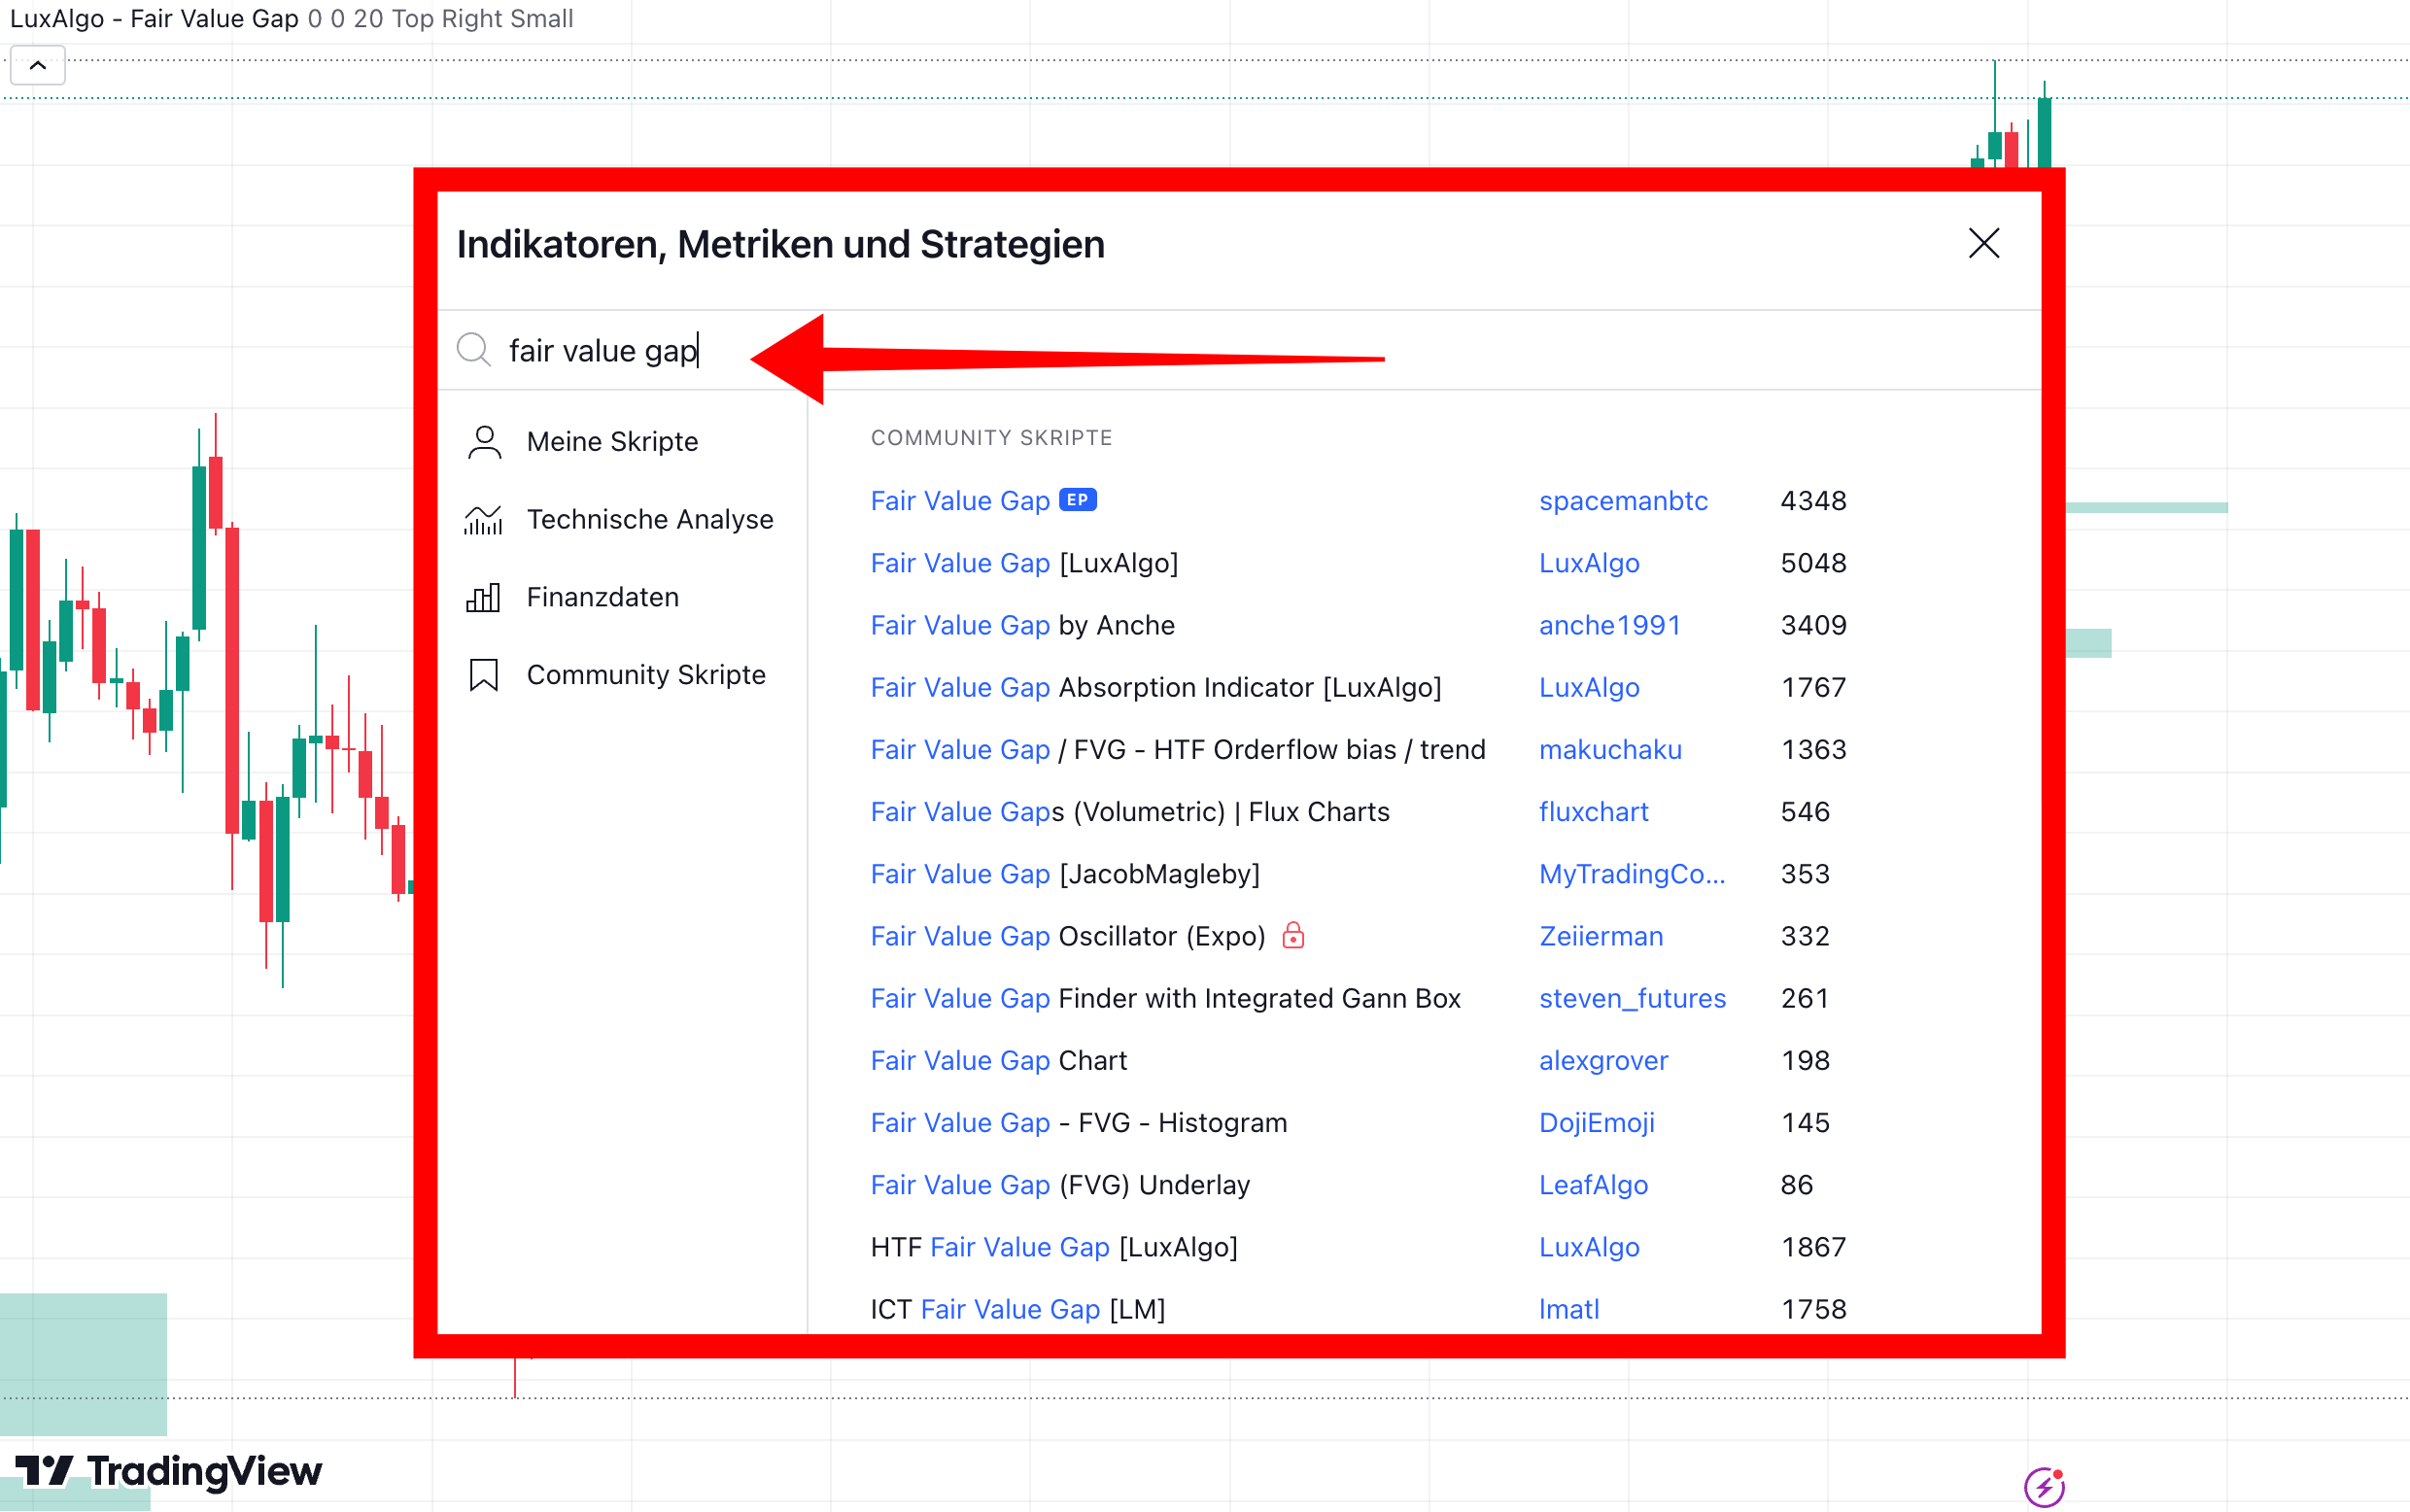Viewport: 2410px width, 1512px height.
Task: Click the LuxAlgo Fair Value Gap legend title
Action: tap(154, 19)
